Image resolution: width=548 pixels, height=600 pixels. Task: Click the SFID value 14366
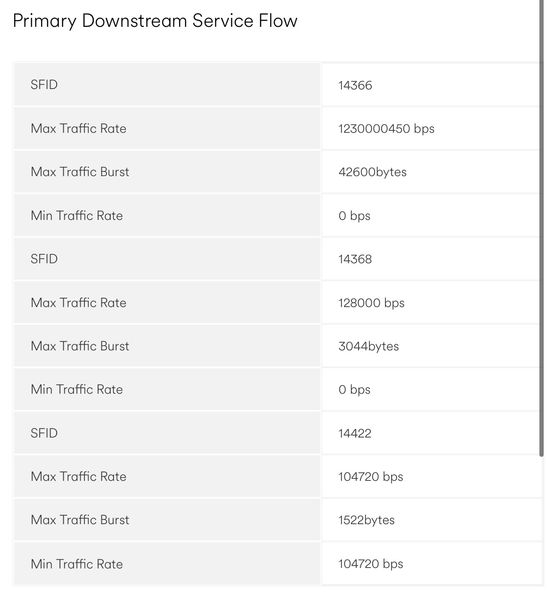pos(355,85)
